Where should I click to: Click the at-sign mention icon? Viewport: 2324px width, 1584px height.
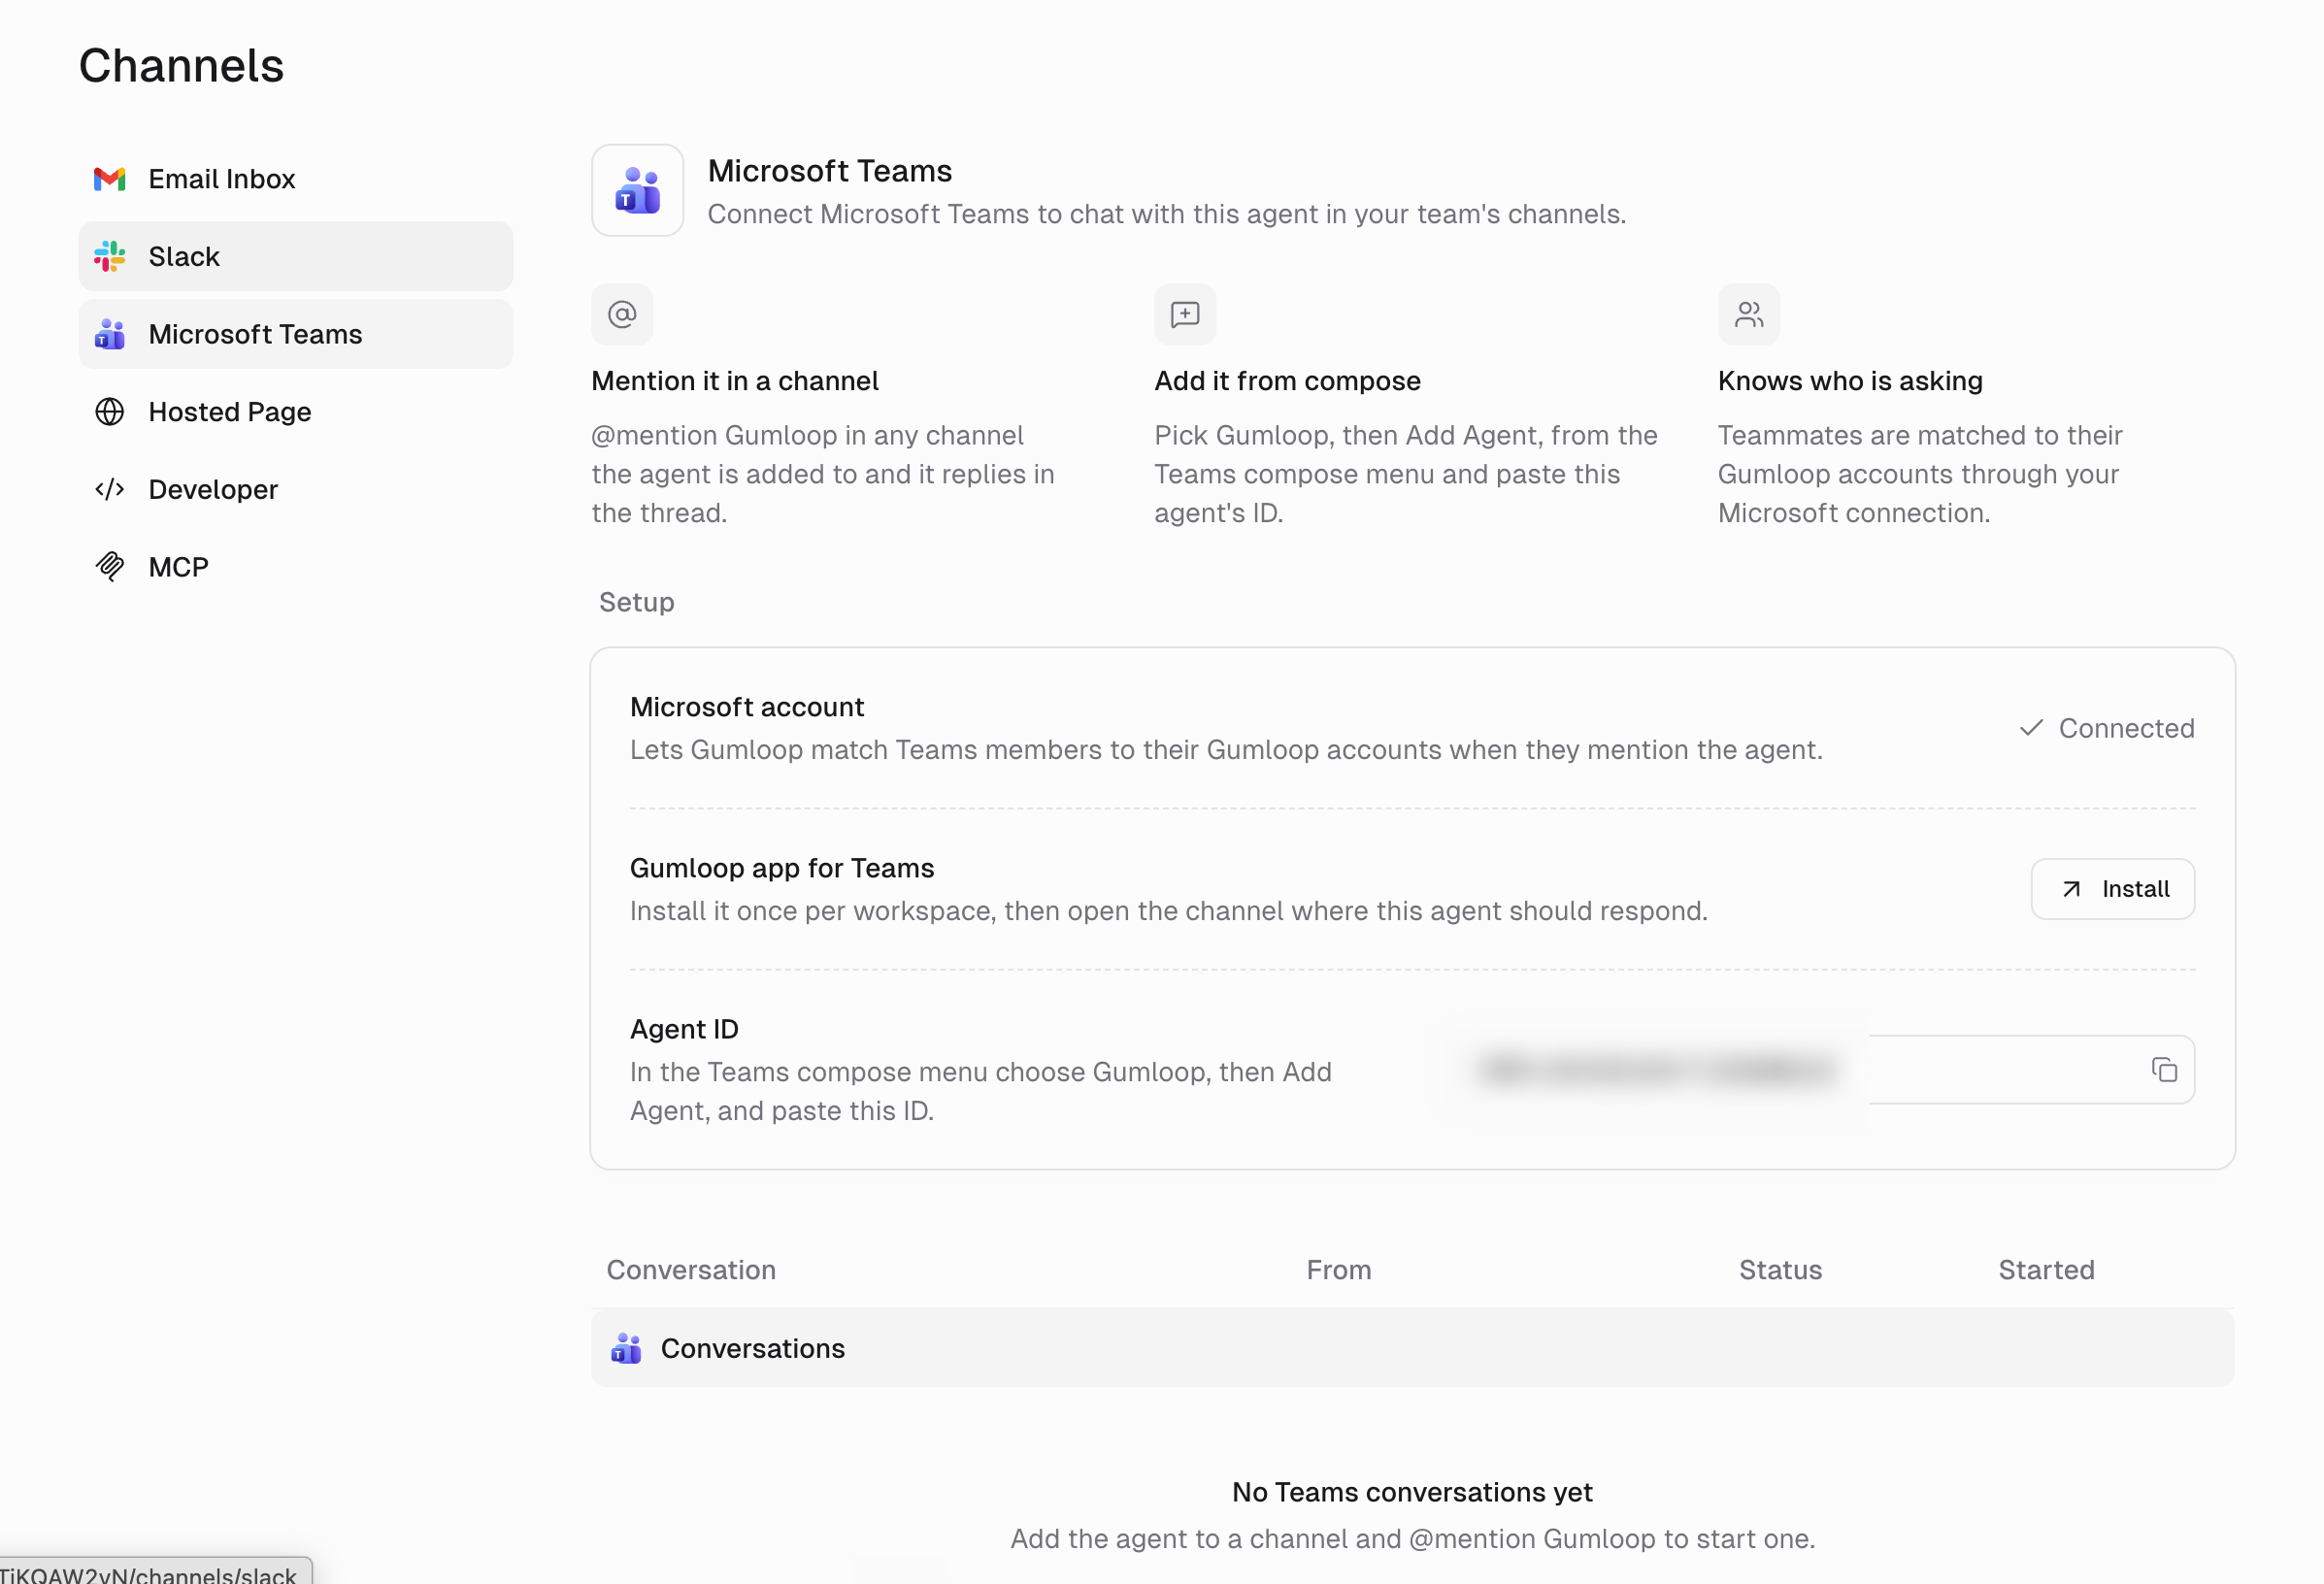[x=622, y=315]
